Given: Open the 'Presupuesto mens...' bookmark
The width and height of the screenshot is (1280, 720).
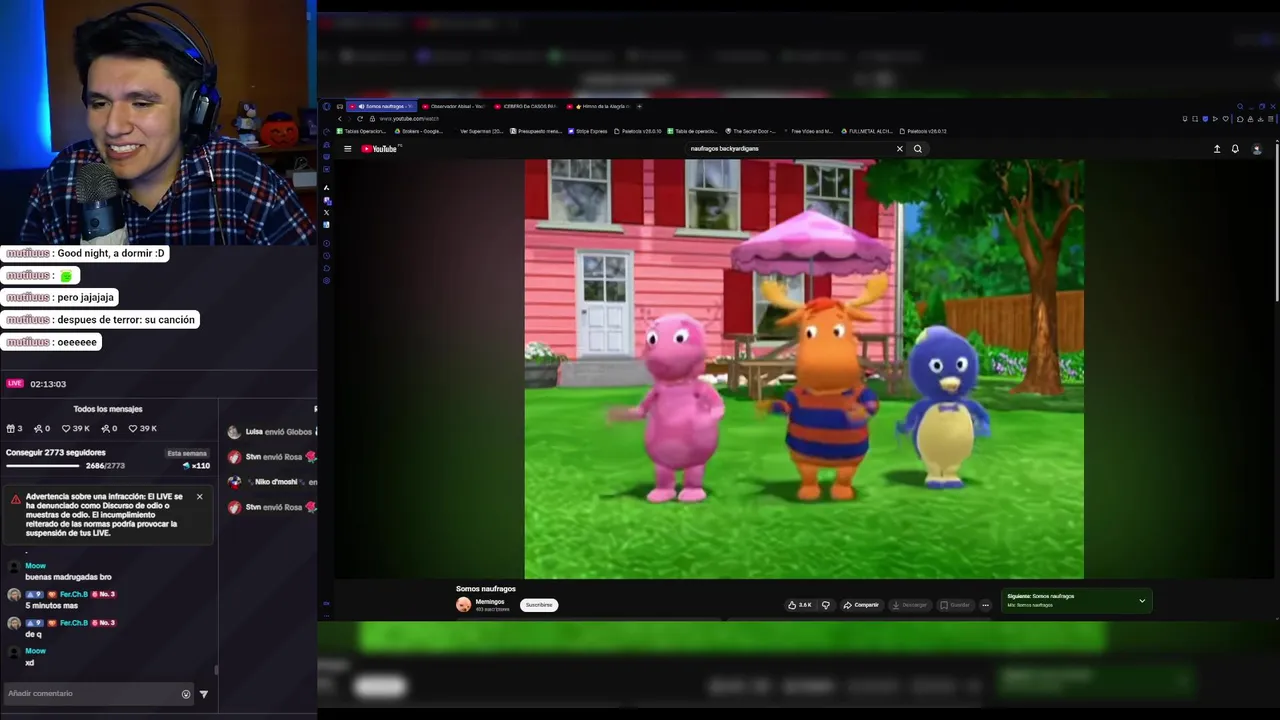Looking at the screenshot, I should (x=536, y=131).
